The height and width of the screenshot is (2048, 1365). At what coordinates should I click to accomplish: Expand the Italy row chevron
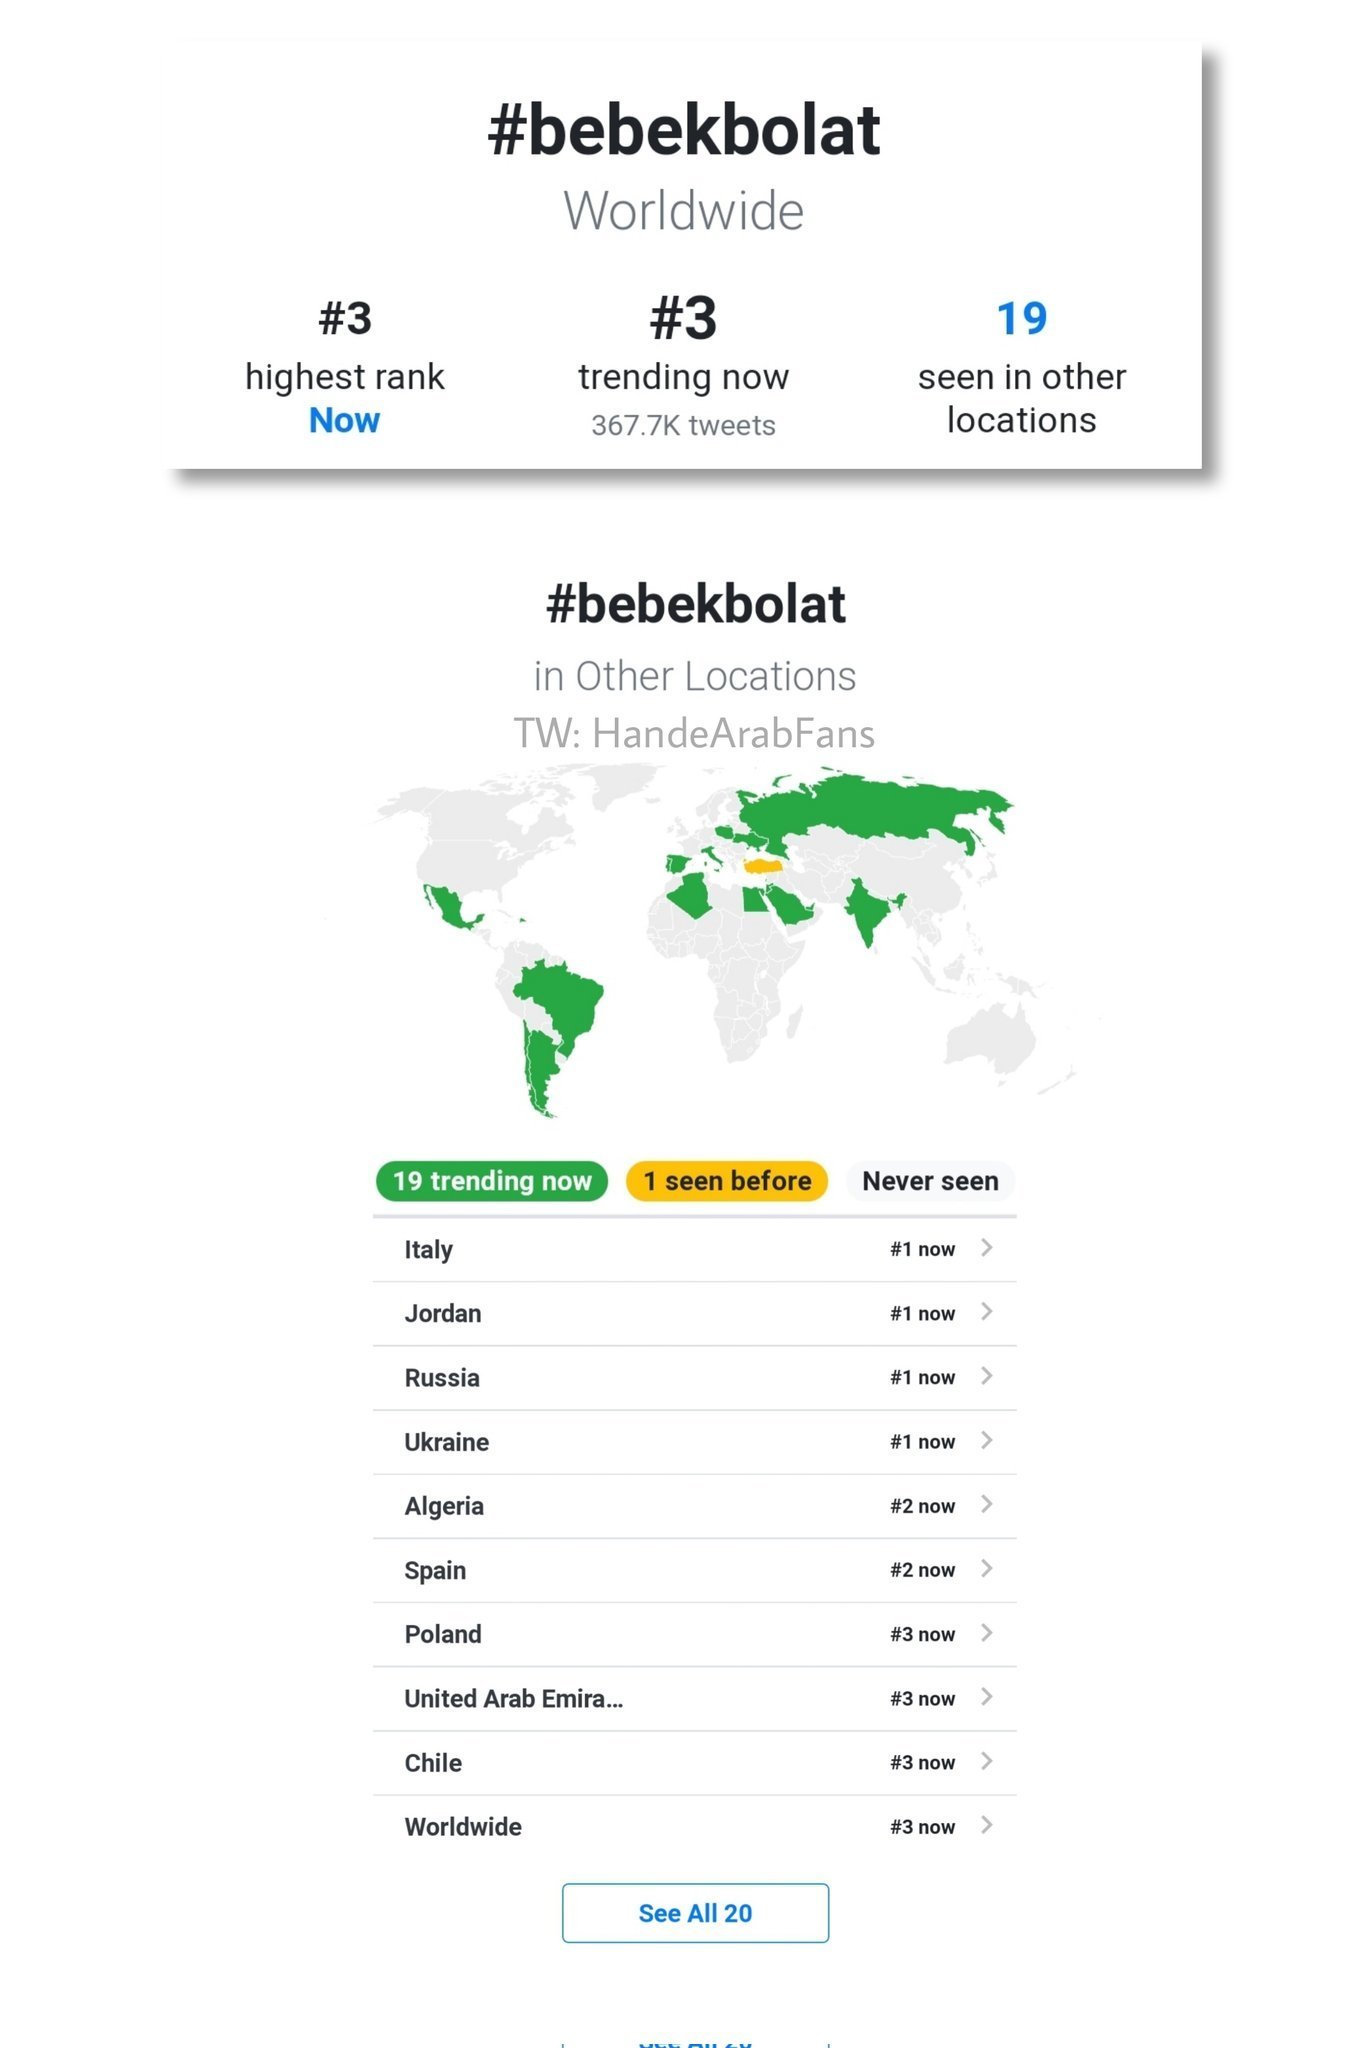pos(986,1248)
